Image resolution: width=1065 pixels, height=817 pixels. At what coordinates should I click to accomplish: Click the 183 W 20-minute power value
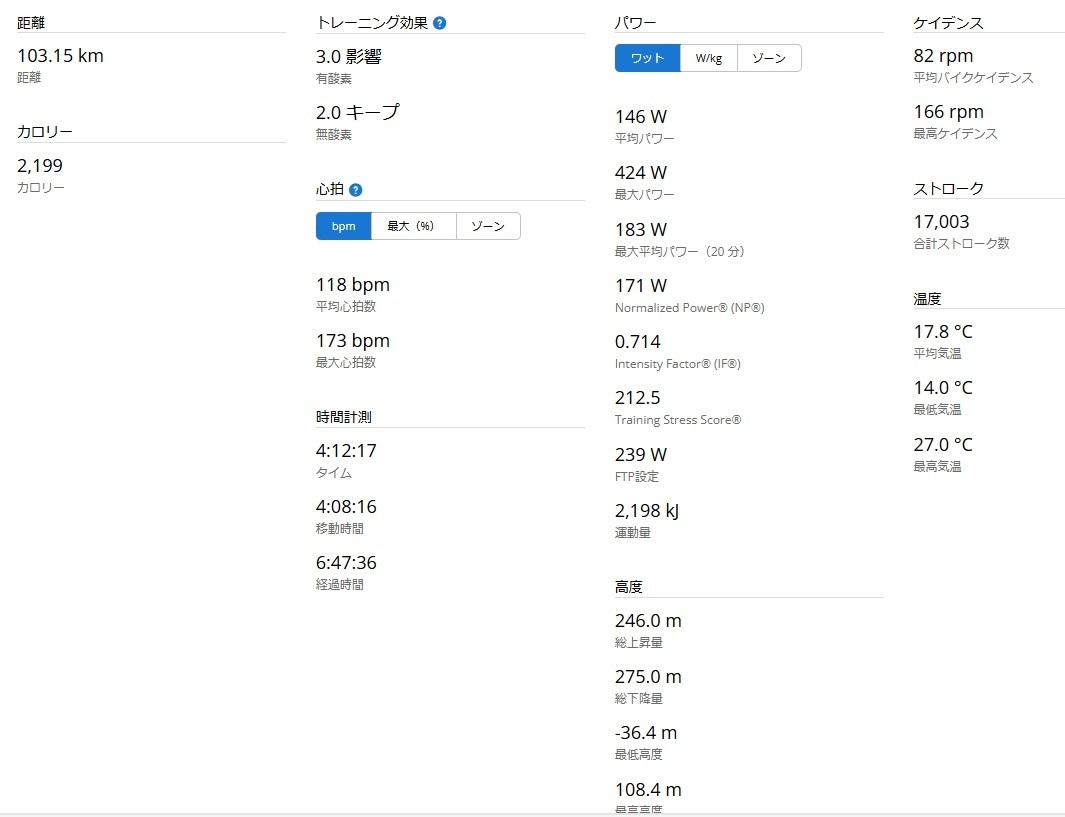coord(641,230)
